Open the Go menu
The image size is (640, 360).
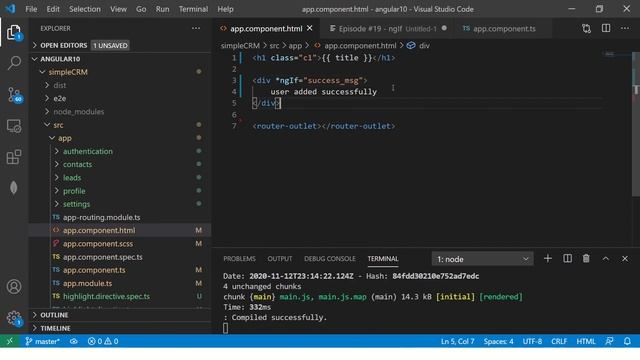click(141, 9)
